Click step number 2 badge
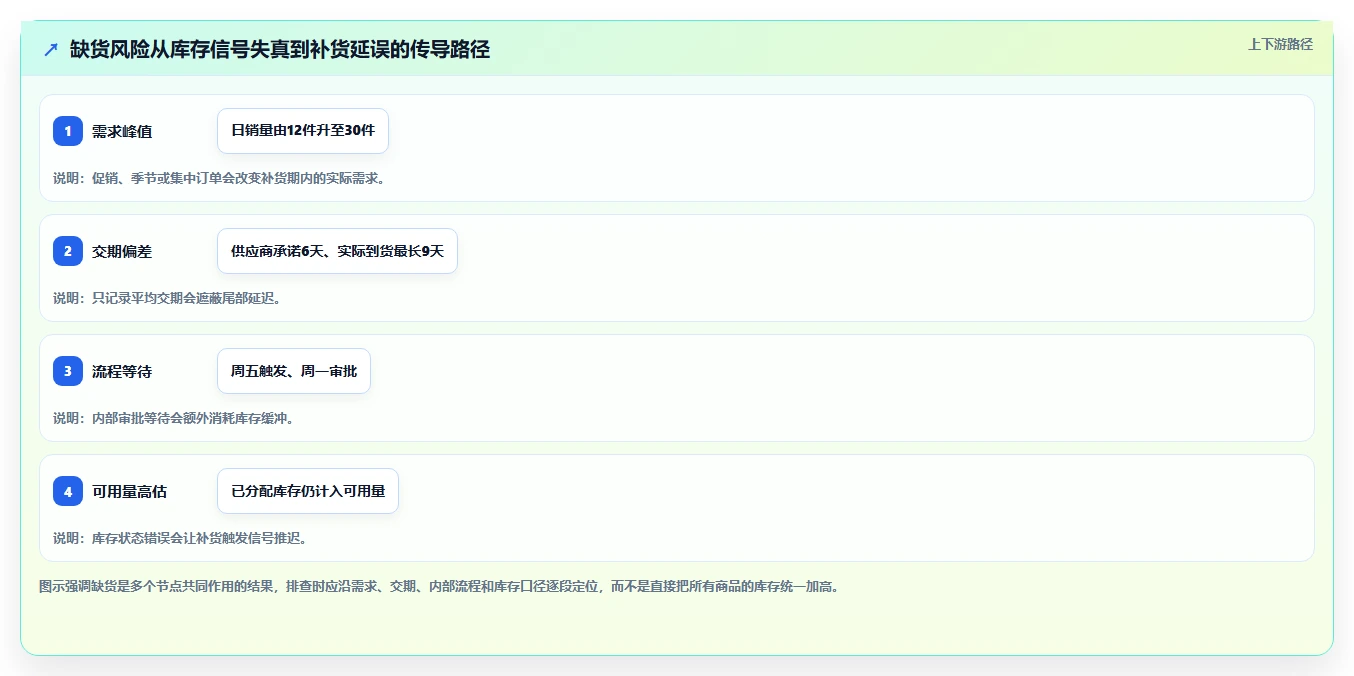Image resolution: width=1354 pixels, height=676 pixels. [68, 251]
